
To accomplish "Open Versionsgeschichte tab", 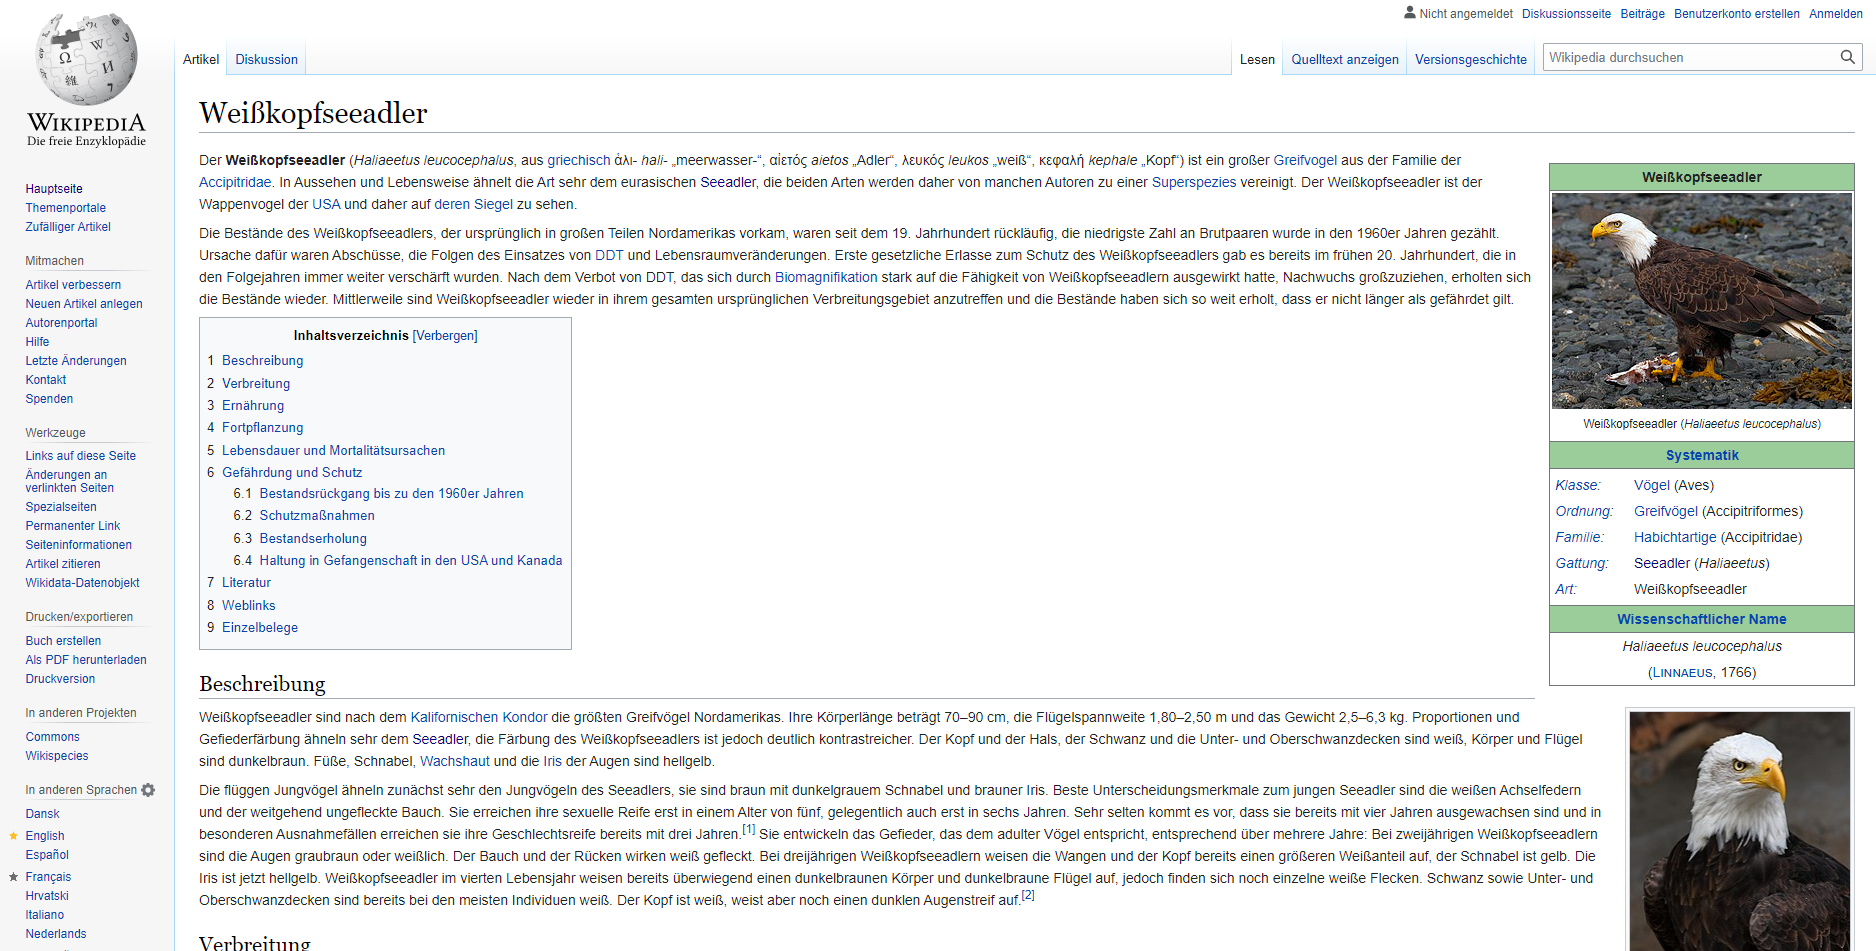I will coord(1470,59).
